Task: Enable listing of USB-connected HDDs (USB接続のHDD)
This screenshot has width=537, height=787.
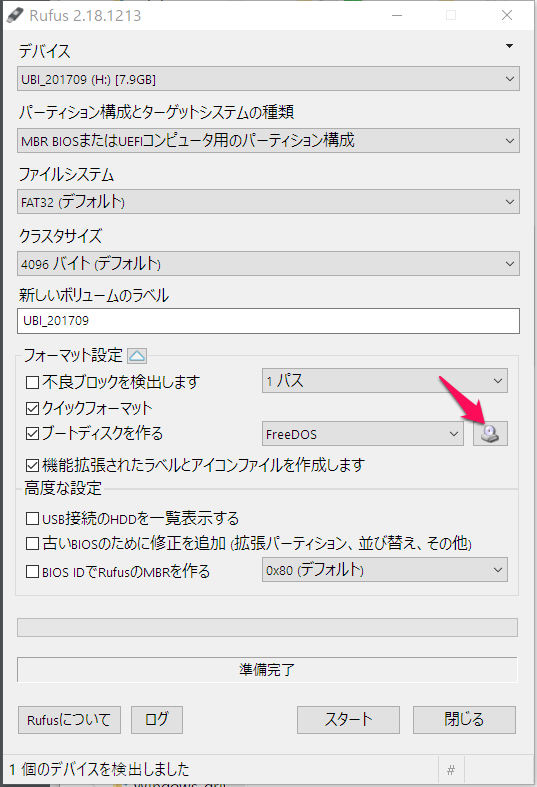Action: (33, 518)
